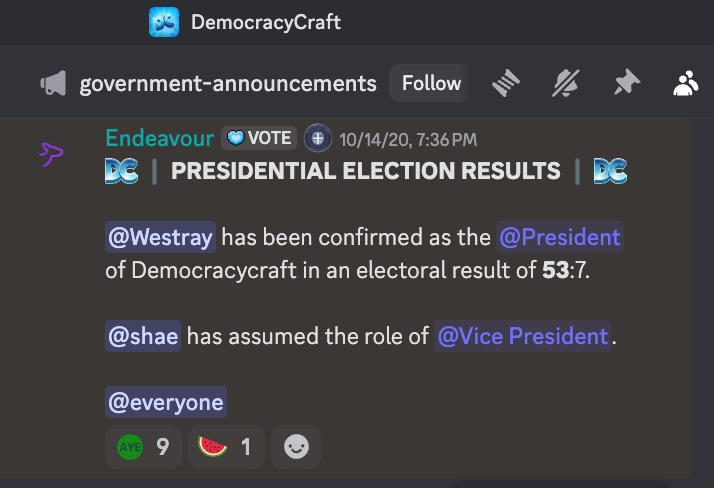The width and height of the screenshot is (714, 488).
Task: Open the add reaction smiley button
Action: coord(296,447)
